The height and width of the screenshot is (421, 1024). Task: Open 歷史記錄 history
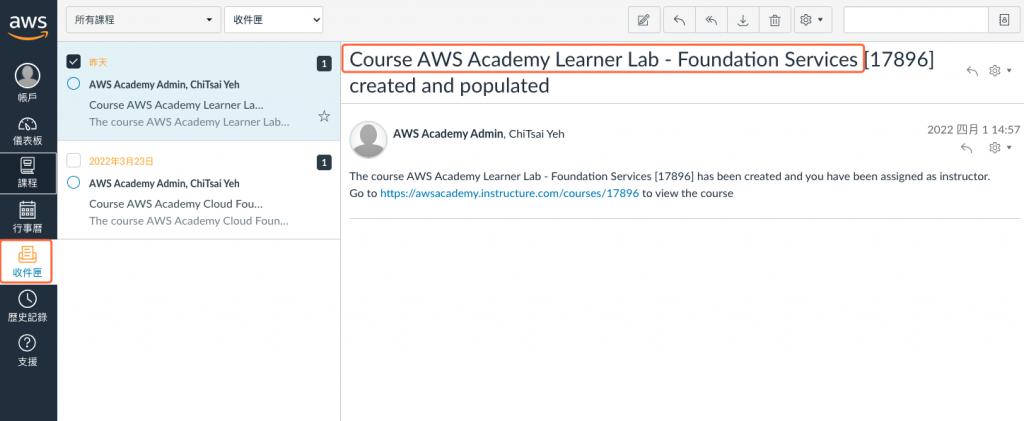click(x=27, y=306)
